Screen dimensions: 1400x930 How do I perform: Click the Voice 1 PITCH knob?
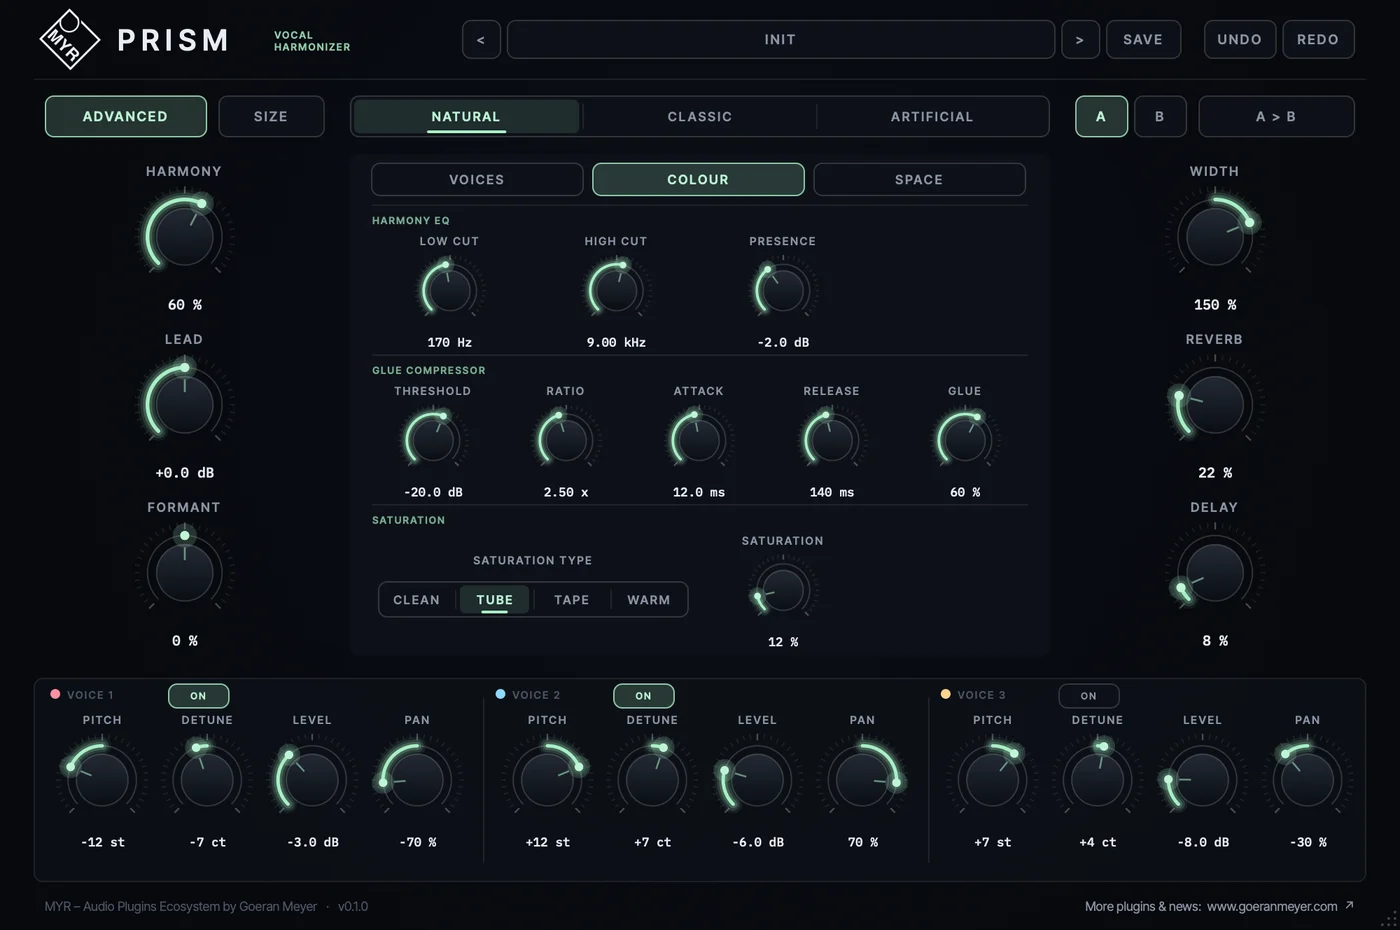[102, 778]
